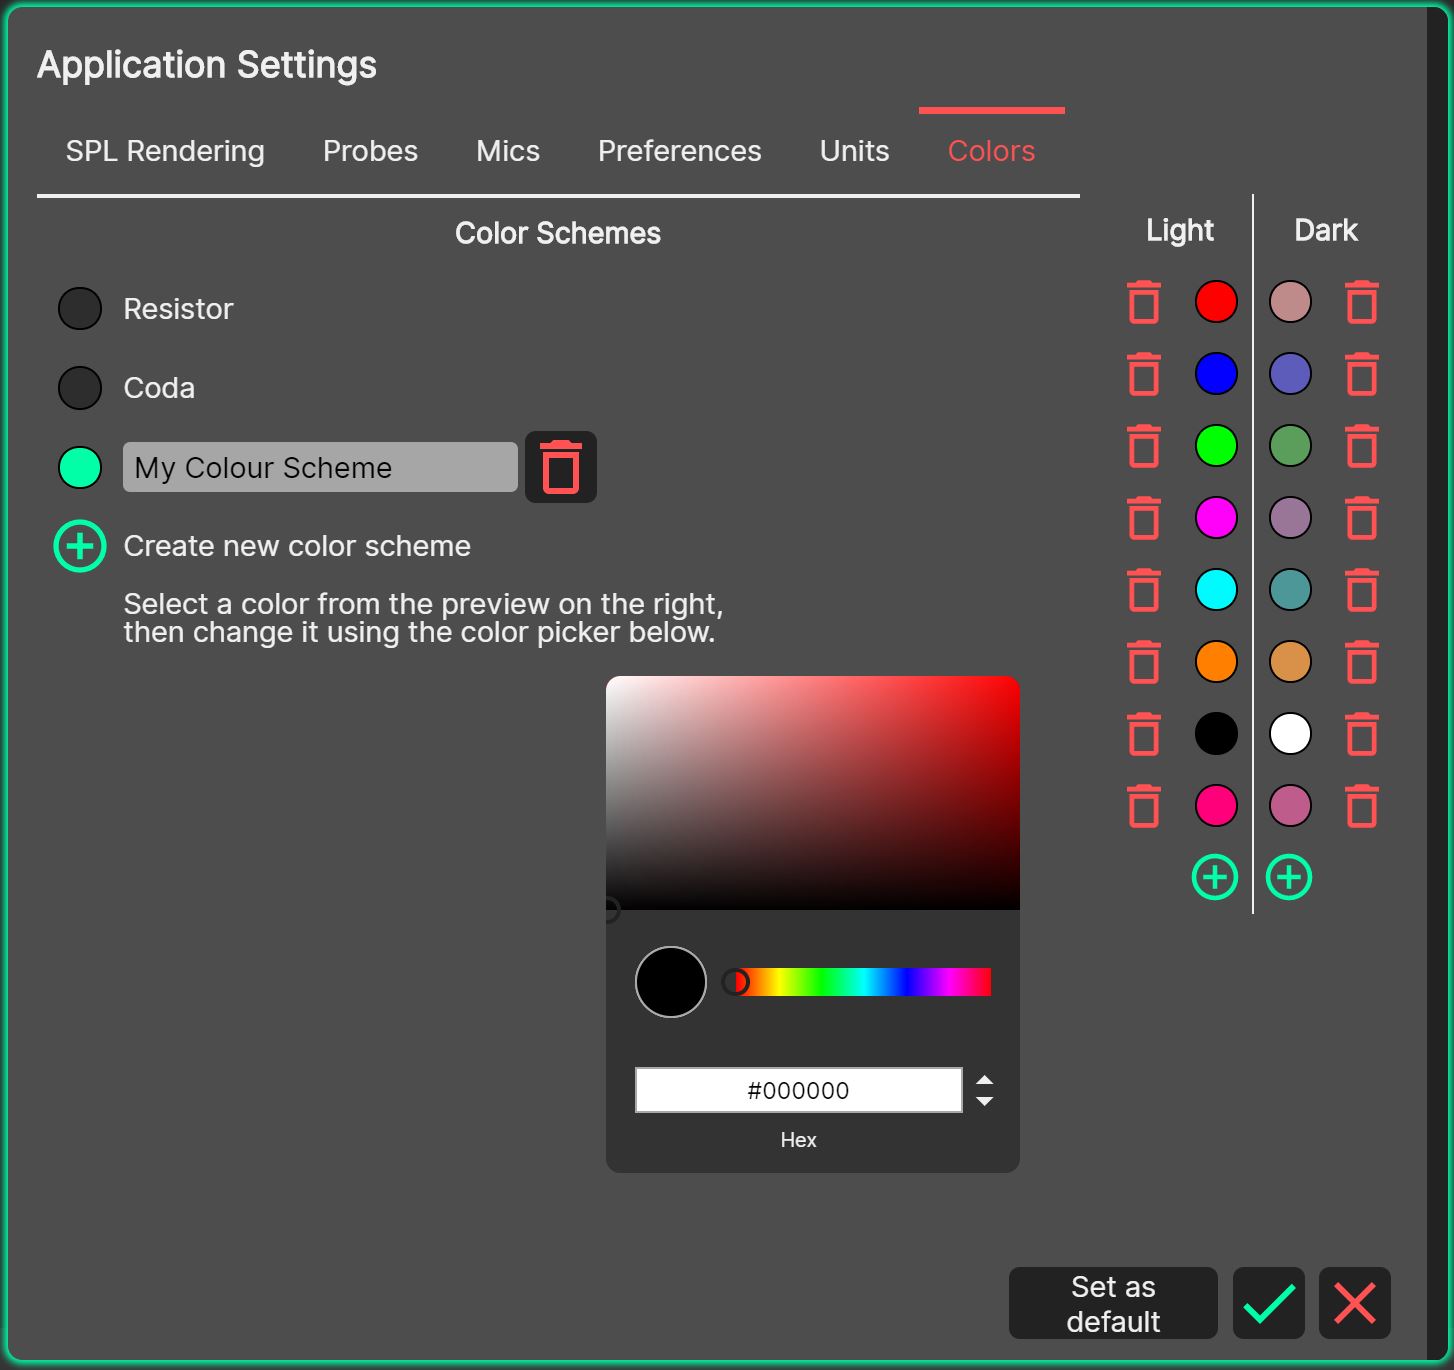This screenshot has width=1454, height=1370.
Task: Select the Coda color scheme circle
Action: (79, 387)
